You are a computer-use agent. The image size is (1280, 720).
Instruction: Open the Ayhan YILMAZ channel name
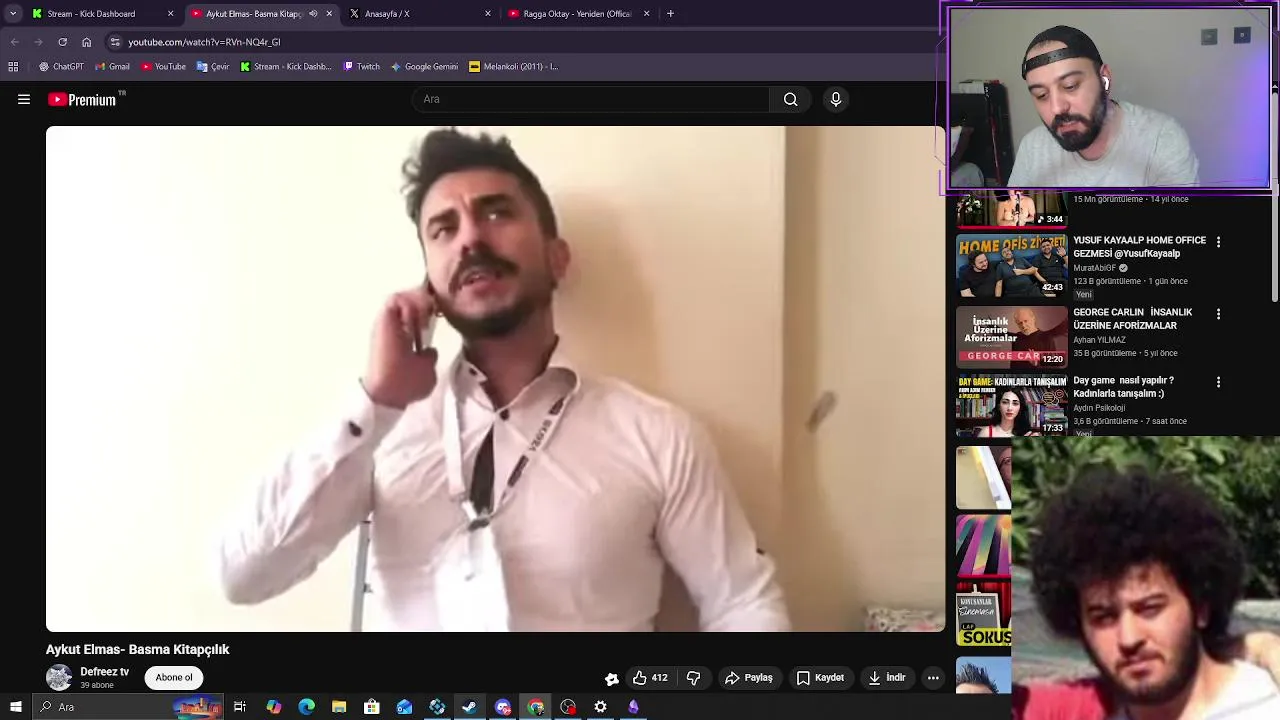[x=1100, y=340]
